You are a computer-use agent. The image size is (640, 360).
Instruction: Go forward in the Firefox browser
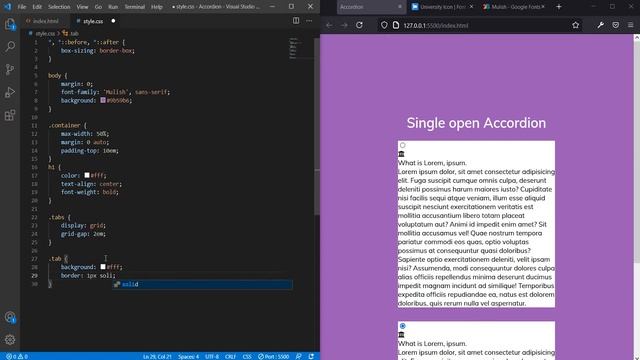tap(344, 25)
